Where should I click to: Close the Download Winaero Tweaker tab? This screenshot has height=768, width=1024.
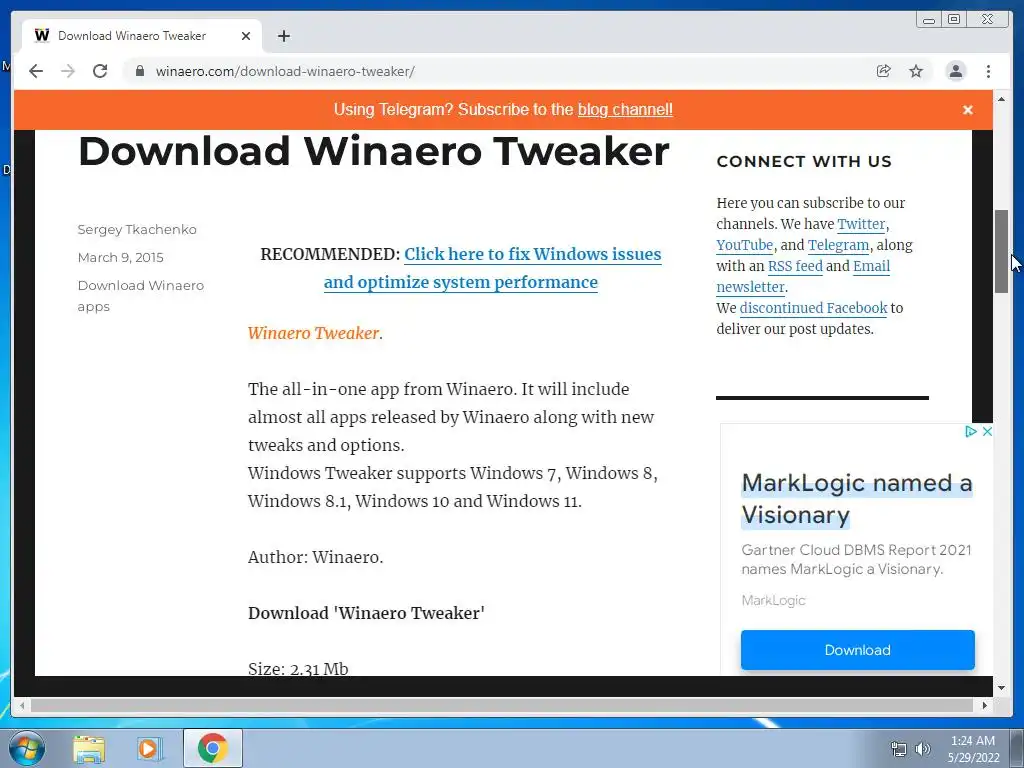pyautogui.click(x=246, y=36)
